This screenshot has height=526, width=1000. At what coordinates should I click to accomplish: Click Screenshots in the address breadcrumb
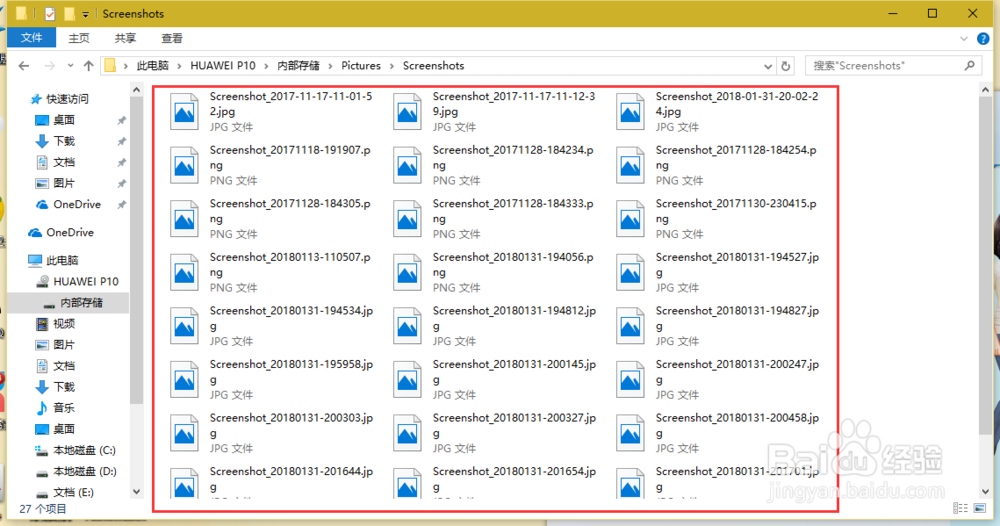tap(434, 66)
